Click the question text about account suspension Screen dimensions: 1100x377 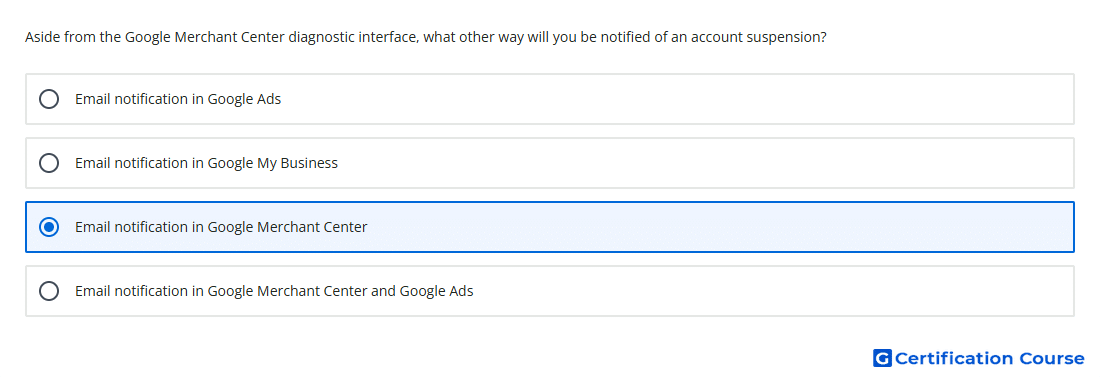426,37
